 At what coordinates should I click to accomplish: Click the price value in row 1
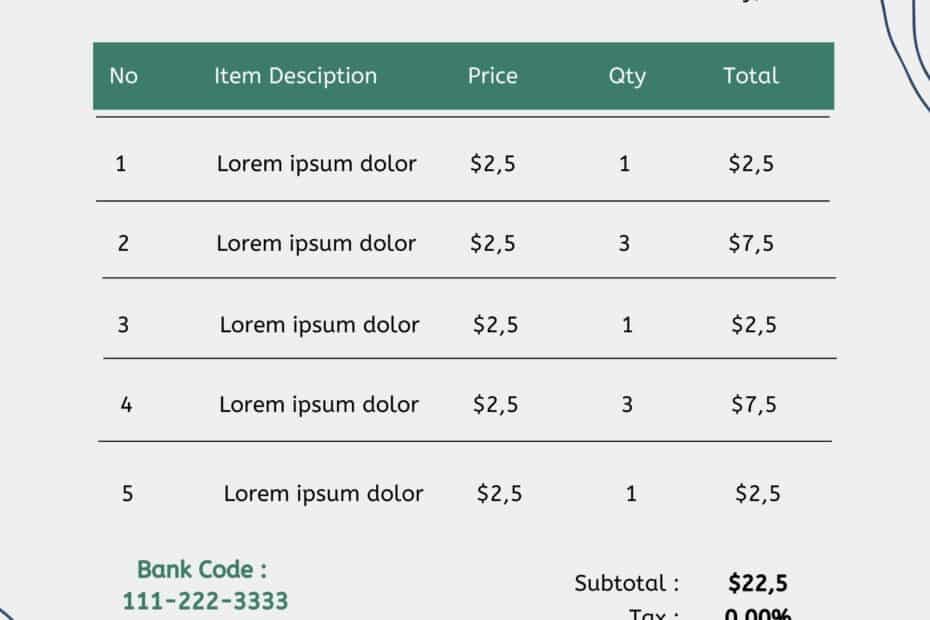tap(493, 164)
